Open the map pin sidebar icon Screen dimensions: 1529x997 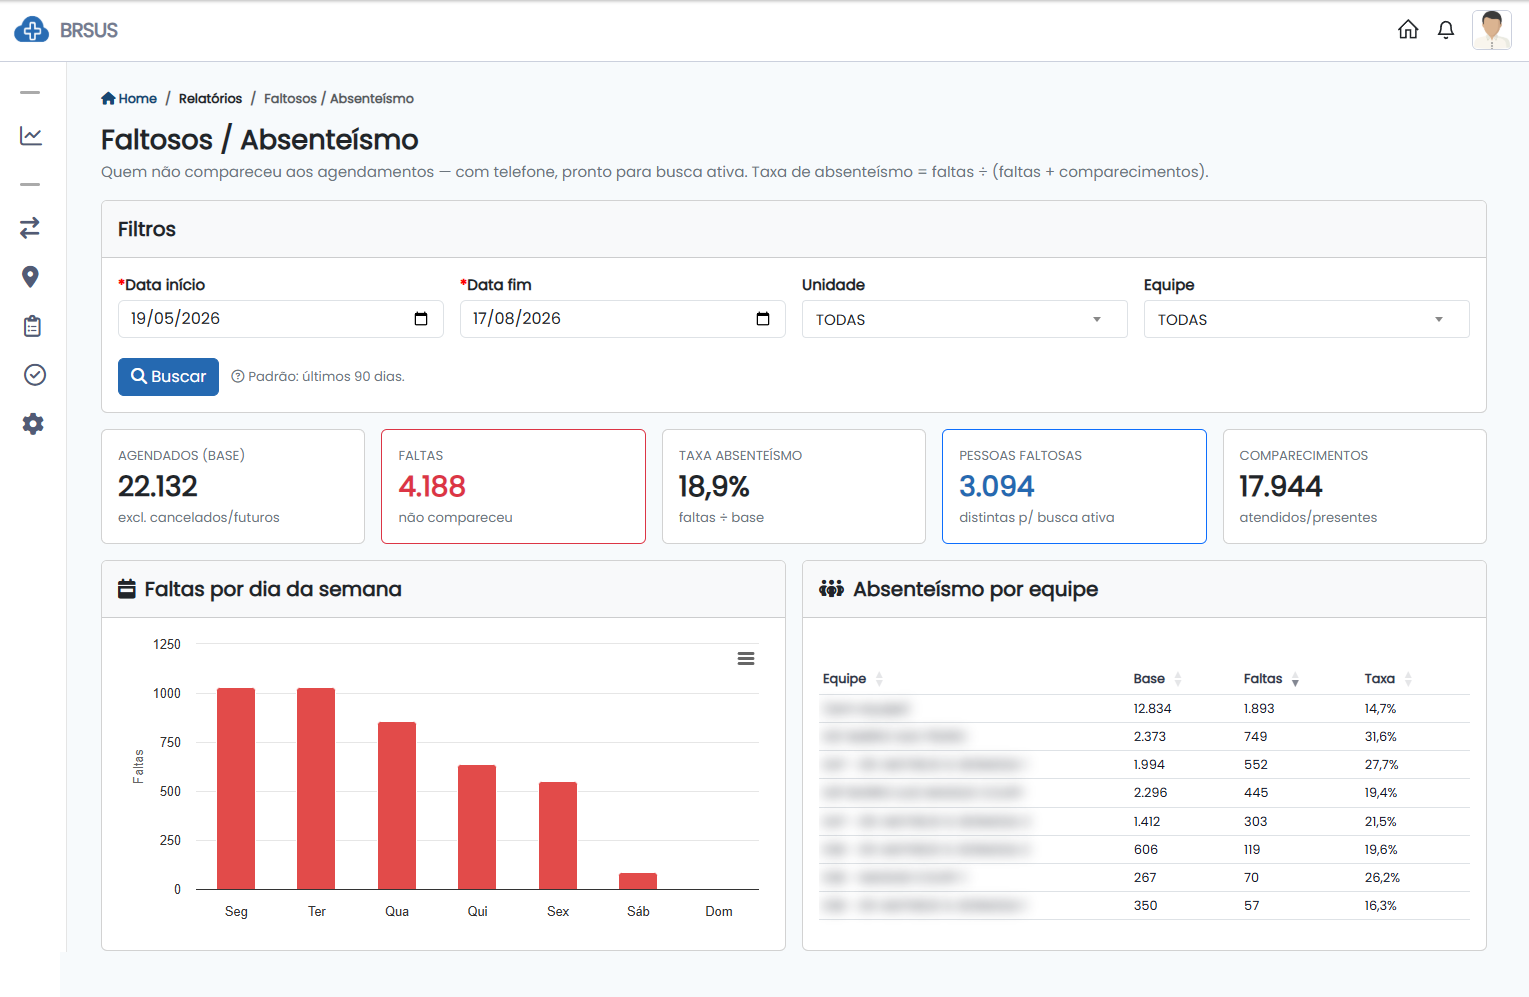click(30, 277)
